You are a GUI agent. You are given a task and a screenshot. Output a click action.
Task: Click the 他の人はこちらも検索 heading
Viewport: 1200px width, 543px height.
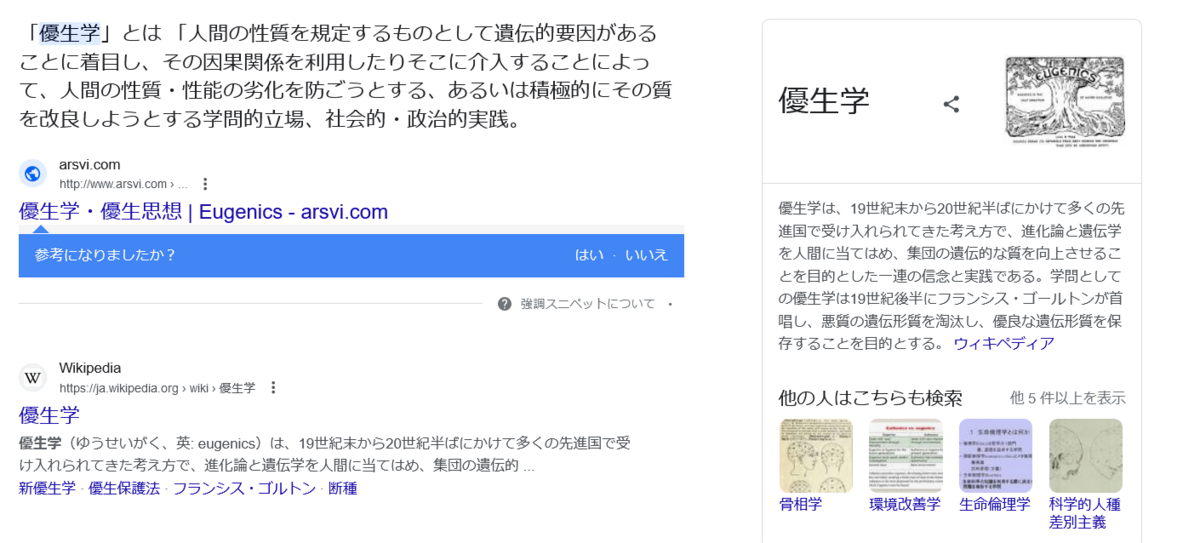pos(870,398)
